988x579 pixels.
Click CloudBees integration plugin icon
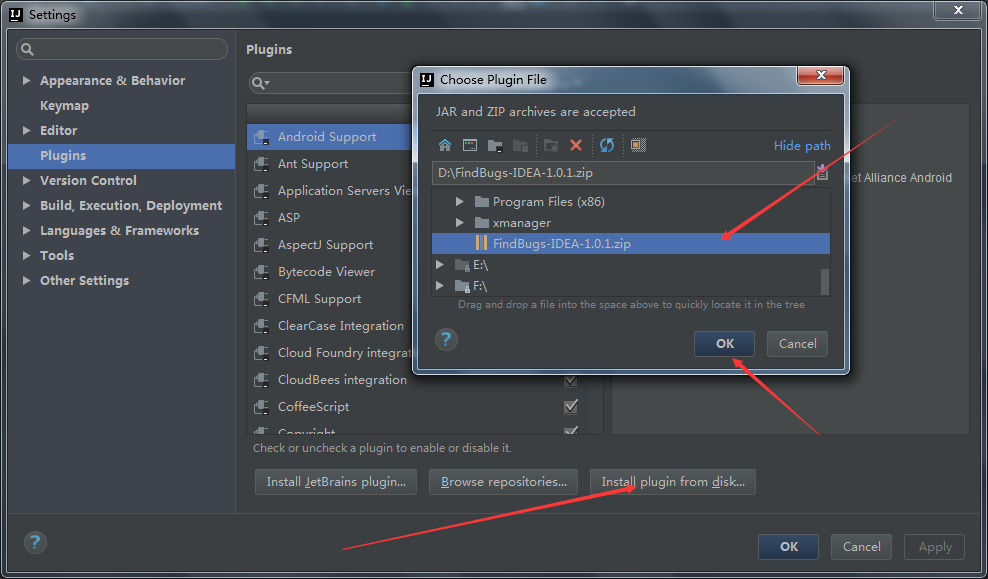(x=261, y=380)
